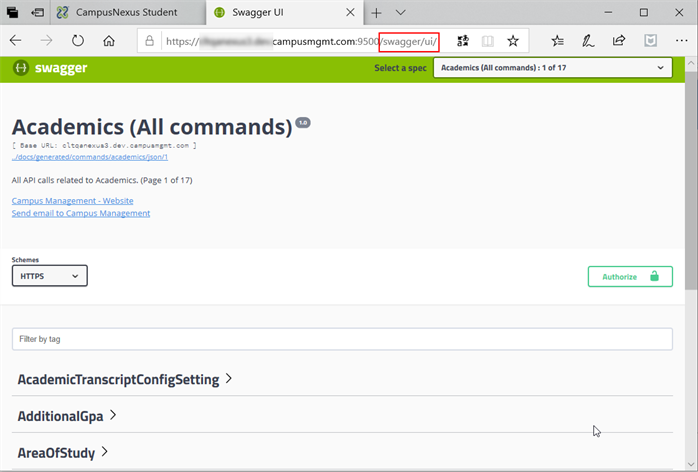Open the tabs you've set aside icon
698x472 pixels.
(12, 12)
